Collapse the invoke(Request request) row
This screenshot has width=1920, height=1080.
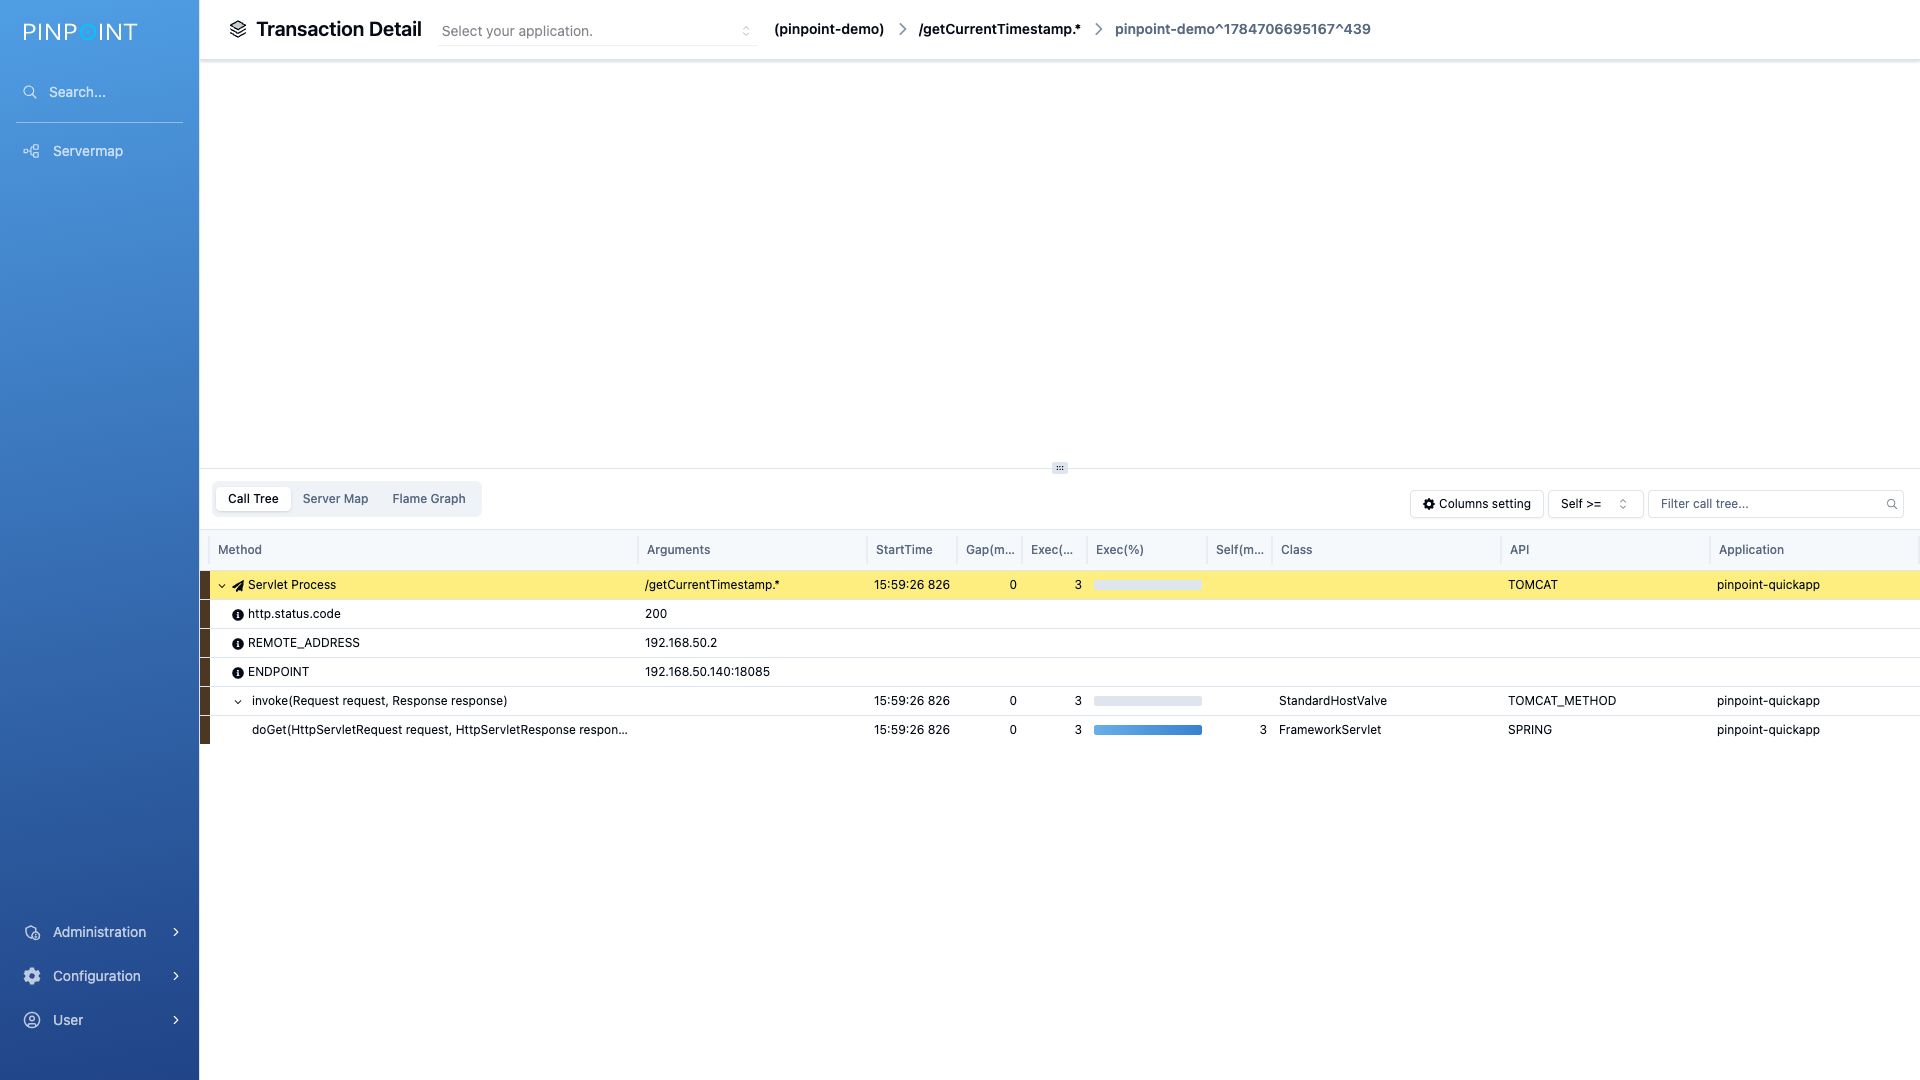click(x=238, y=702)
